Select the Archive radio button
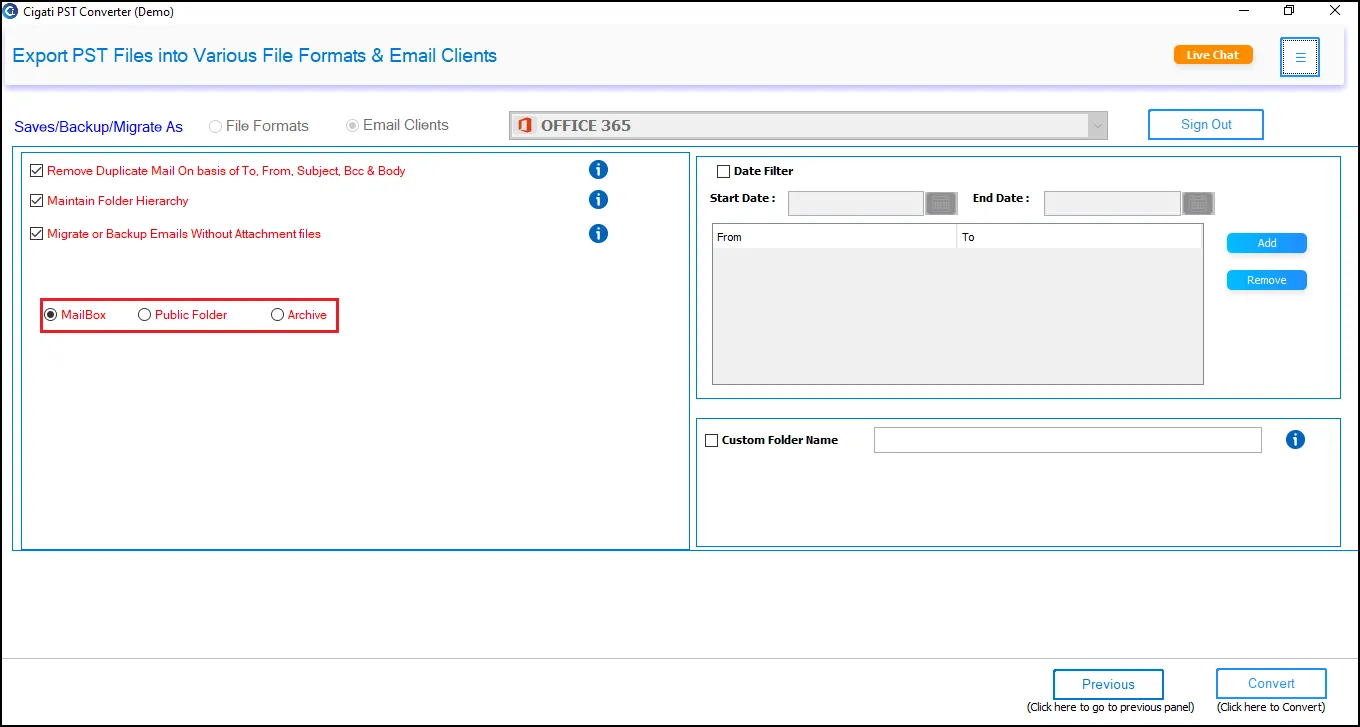The height and width of the screenshot is (727, 1360). point(278,315)
